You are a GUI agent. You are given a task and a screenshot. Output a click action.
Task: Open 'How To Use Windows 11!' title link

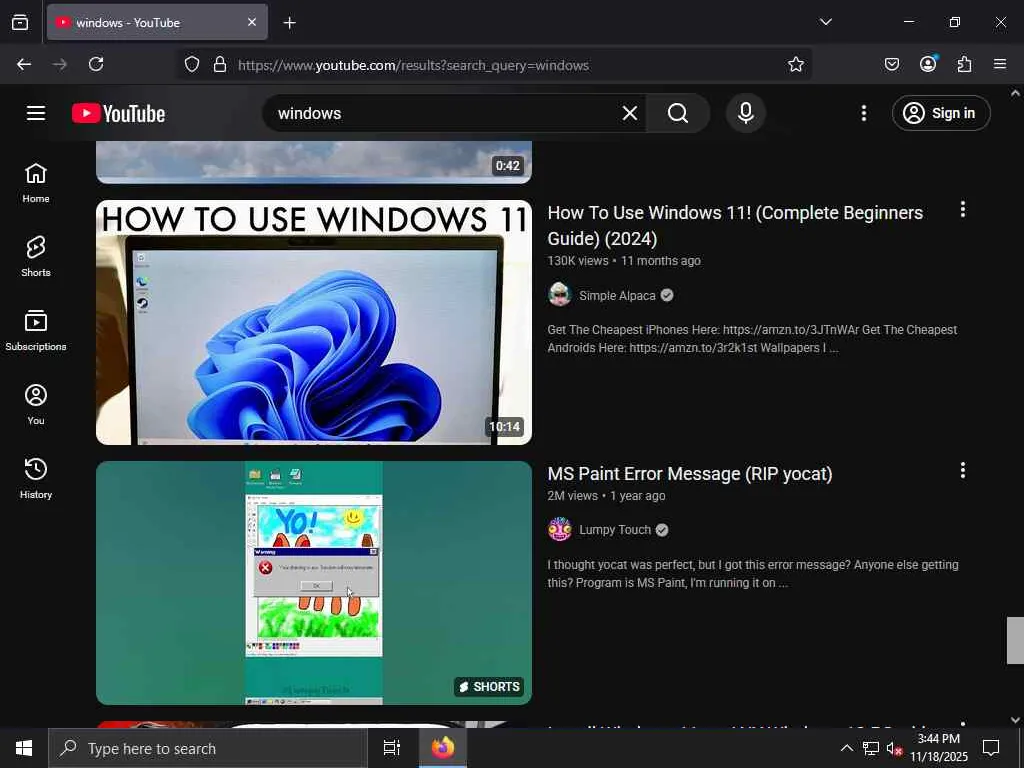click(735, 225)
